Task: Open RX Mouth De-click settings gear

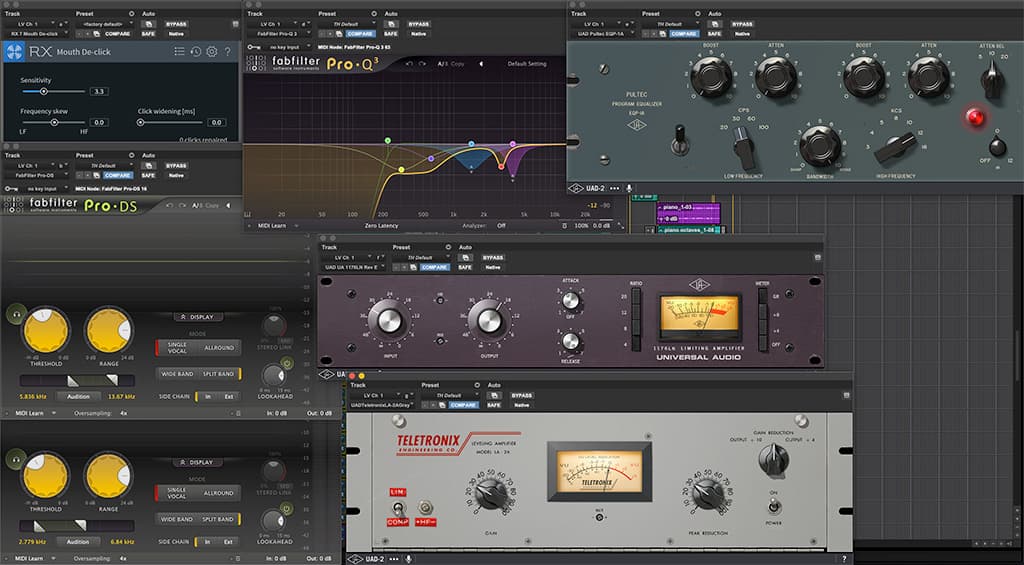Action: [x=212, y=52]
